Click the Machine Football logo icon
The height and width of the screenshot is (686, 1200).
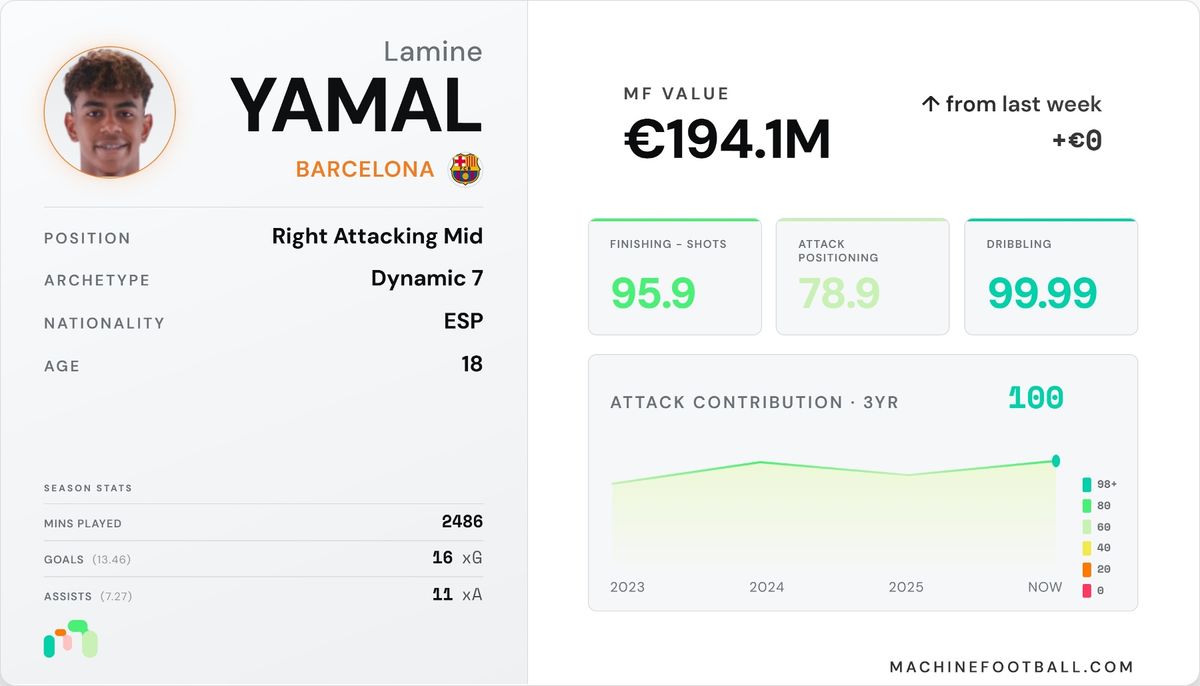coord(70,639)
